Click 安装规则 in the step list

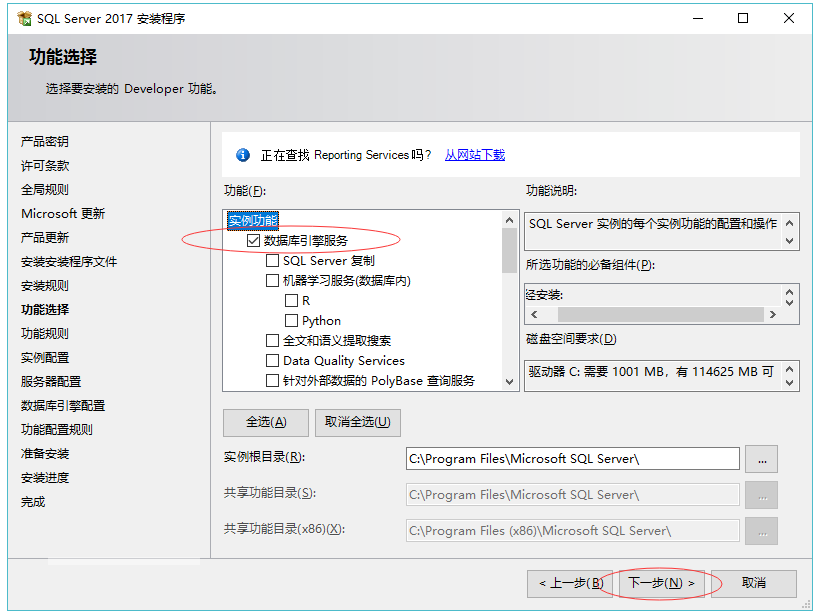tap(45, 286)
